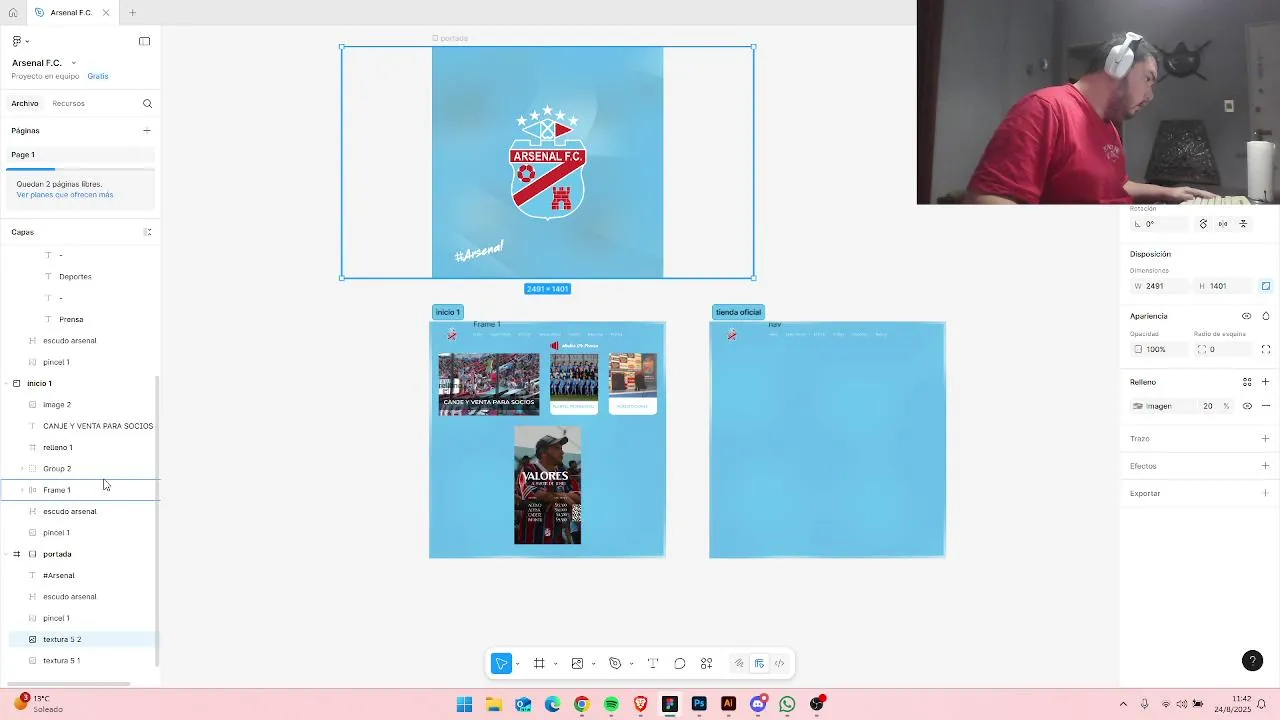
Task: Select the Pen tool in bottom toolbar
Action: click(x=615, y=664)
